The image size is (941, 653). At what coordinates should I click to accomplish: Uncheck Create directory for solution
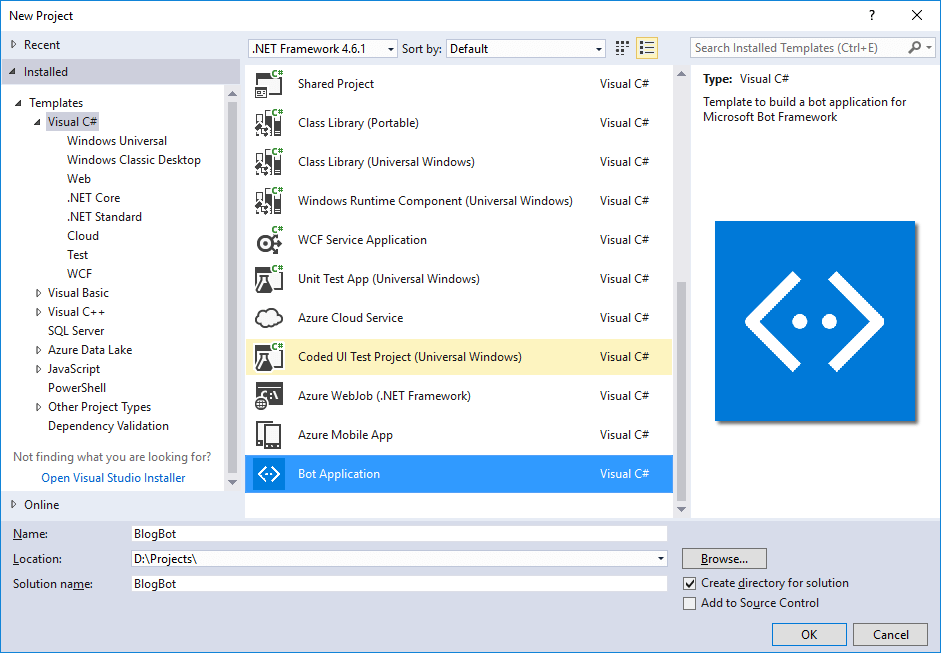(689, 583)
